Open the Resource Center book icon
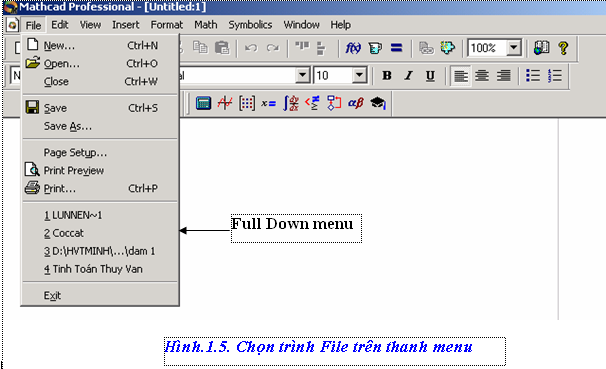Viewport: 606px width, 369px height. [541, 48]
